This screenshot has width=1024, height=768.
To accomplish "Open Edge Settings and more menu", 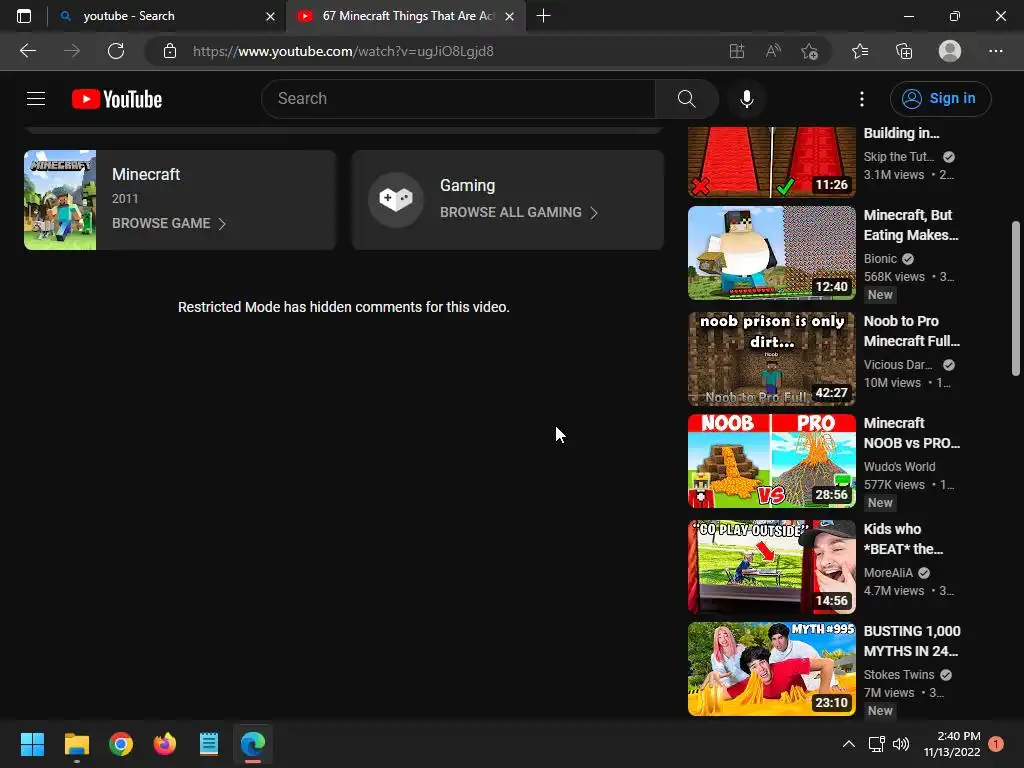I will click(x=995, y=51).
